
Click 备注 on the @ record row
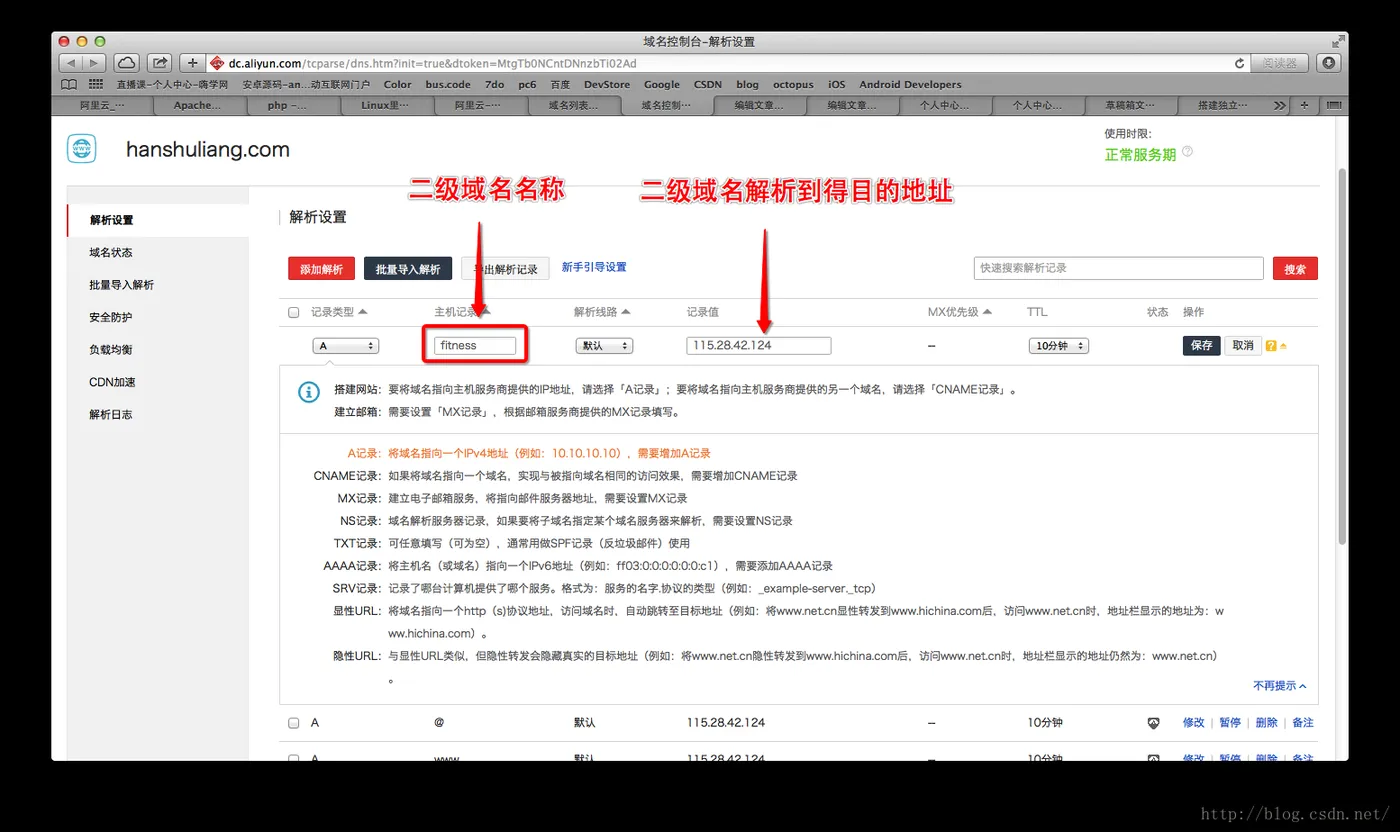[1302, 723]
